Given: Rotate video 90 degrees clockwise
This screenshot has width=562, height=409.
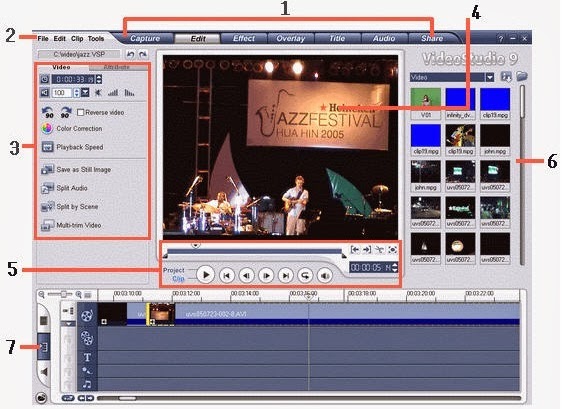Looking at the screenshot, I should tap(66, 112).
